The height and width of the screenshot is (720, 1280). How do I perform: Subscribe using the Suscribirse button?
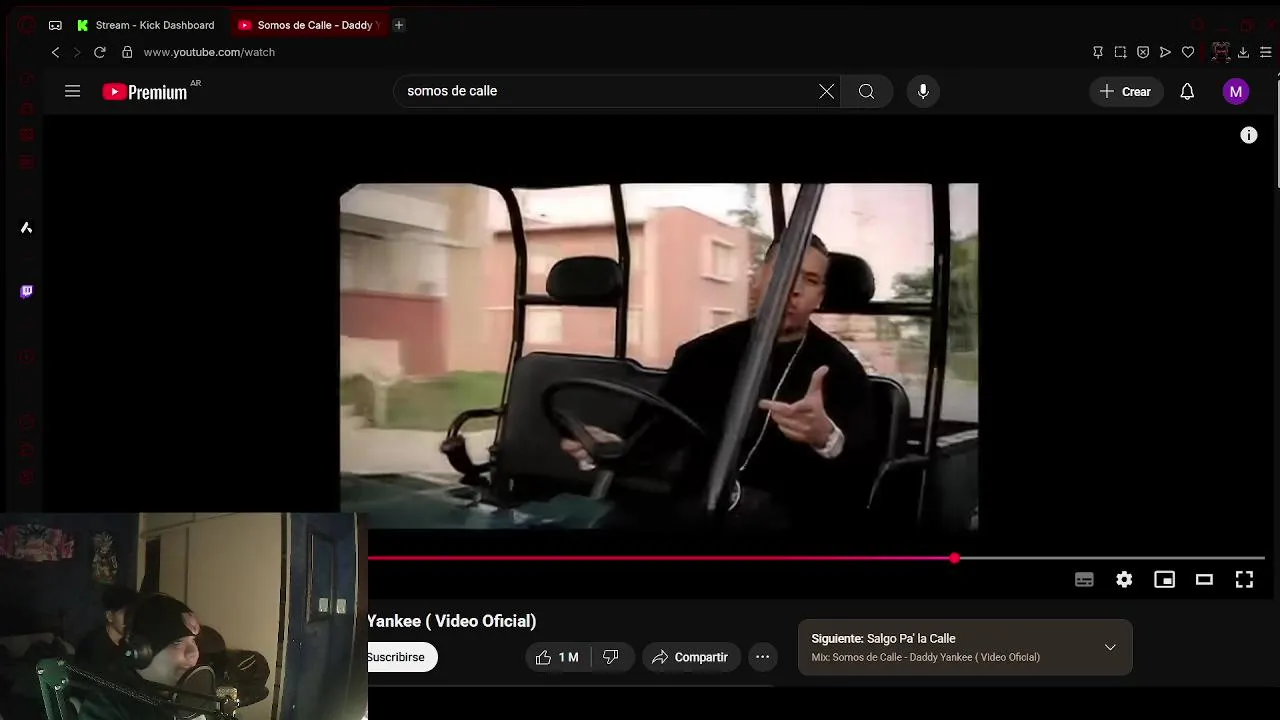(401, 657)
